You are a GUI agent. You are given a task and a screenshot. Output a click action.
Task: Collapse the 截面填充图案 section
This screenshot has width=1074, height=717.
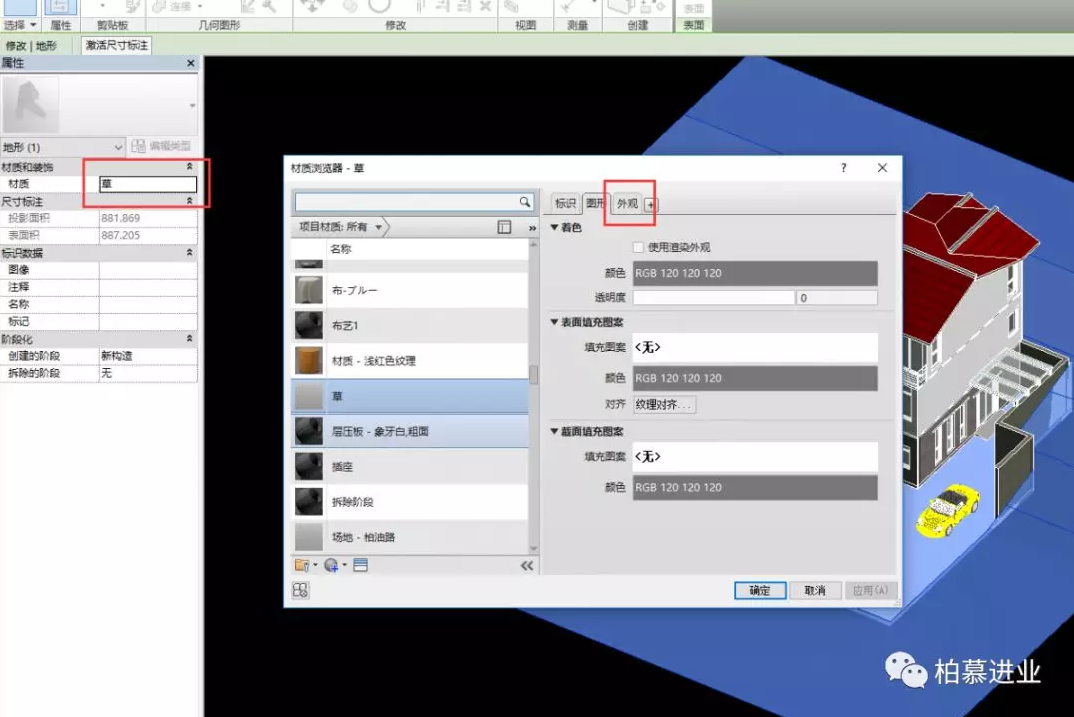[555, 431]
